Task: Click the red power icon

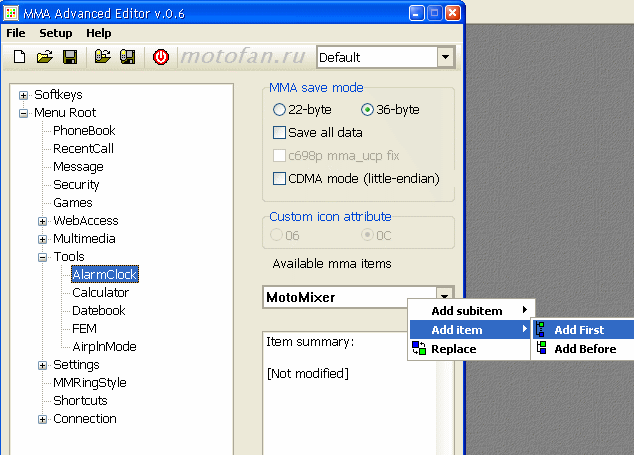Action: pos(161,57)
